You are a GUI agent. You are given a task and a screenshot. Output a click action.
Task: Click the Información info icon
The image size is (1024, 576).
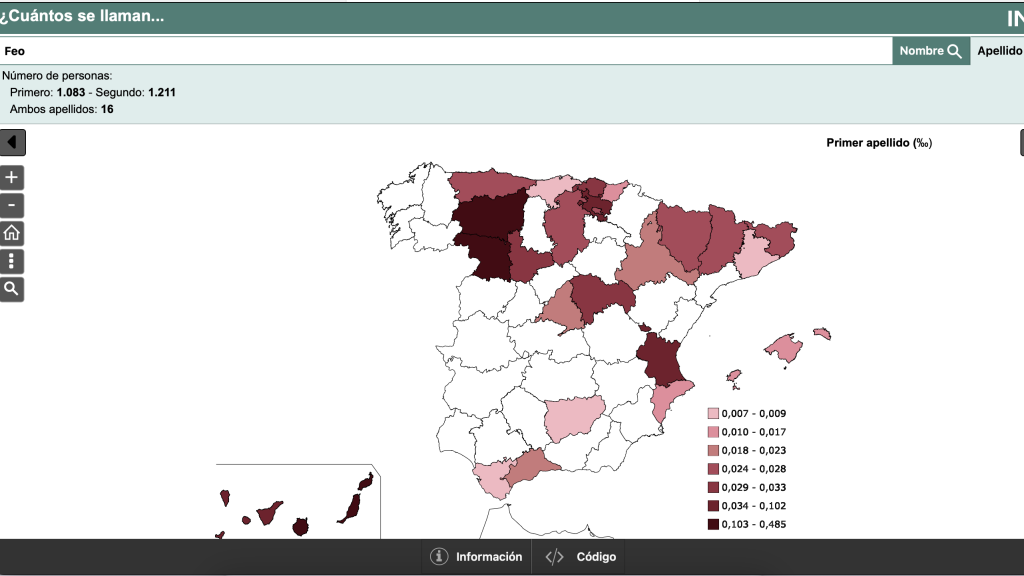[439, 557]
